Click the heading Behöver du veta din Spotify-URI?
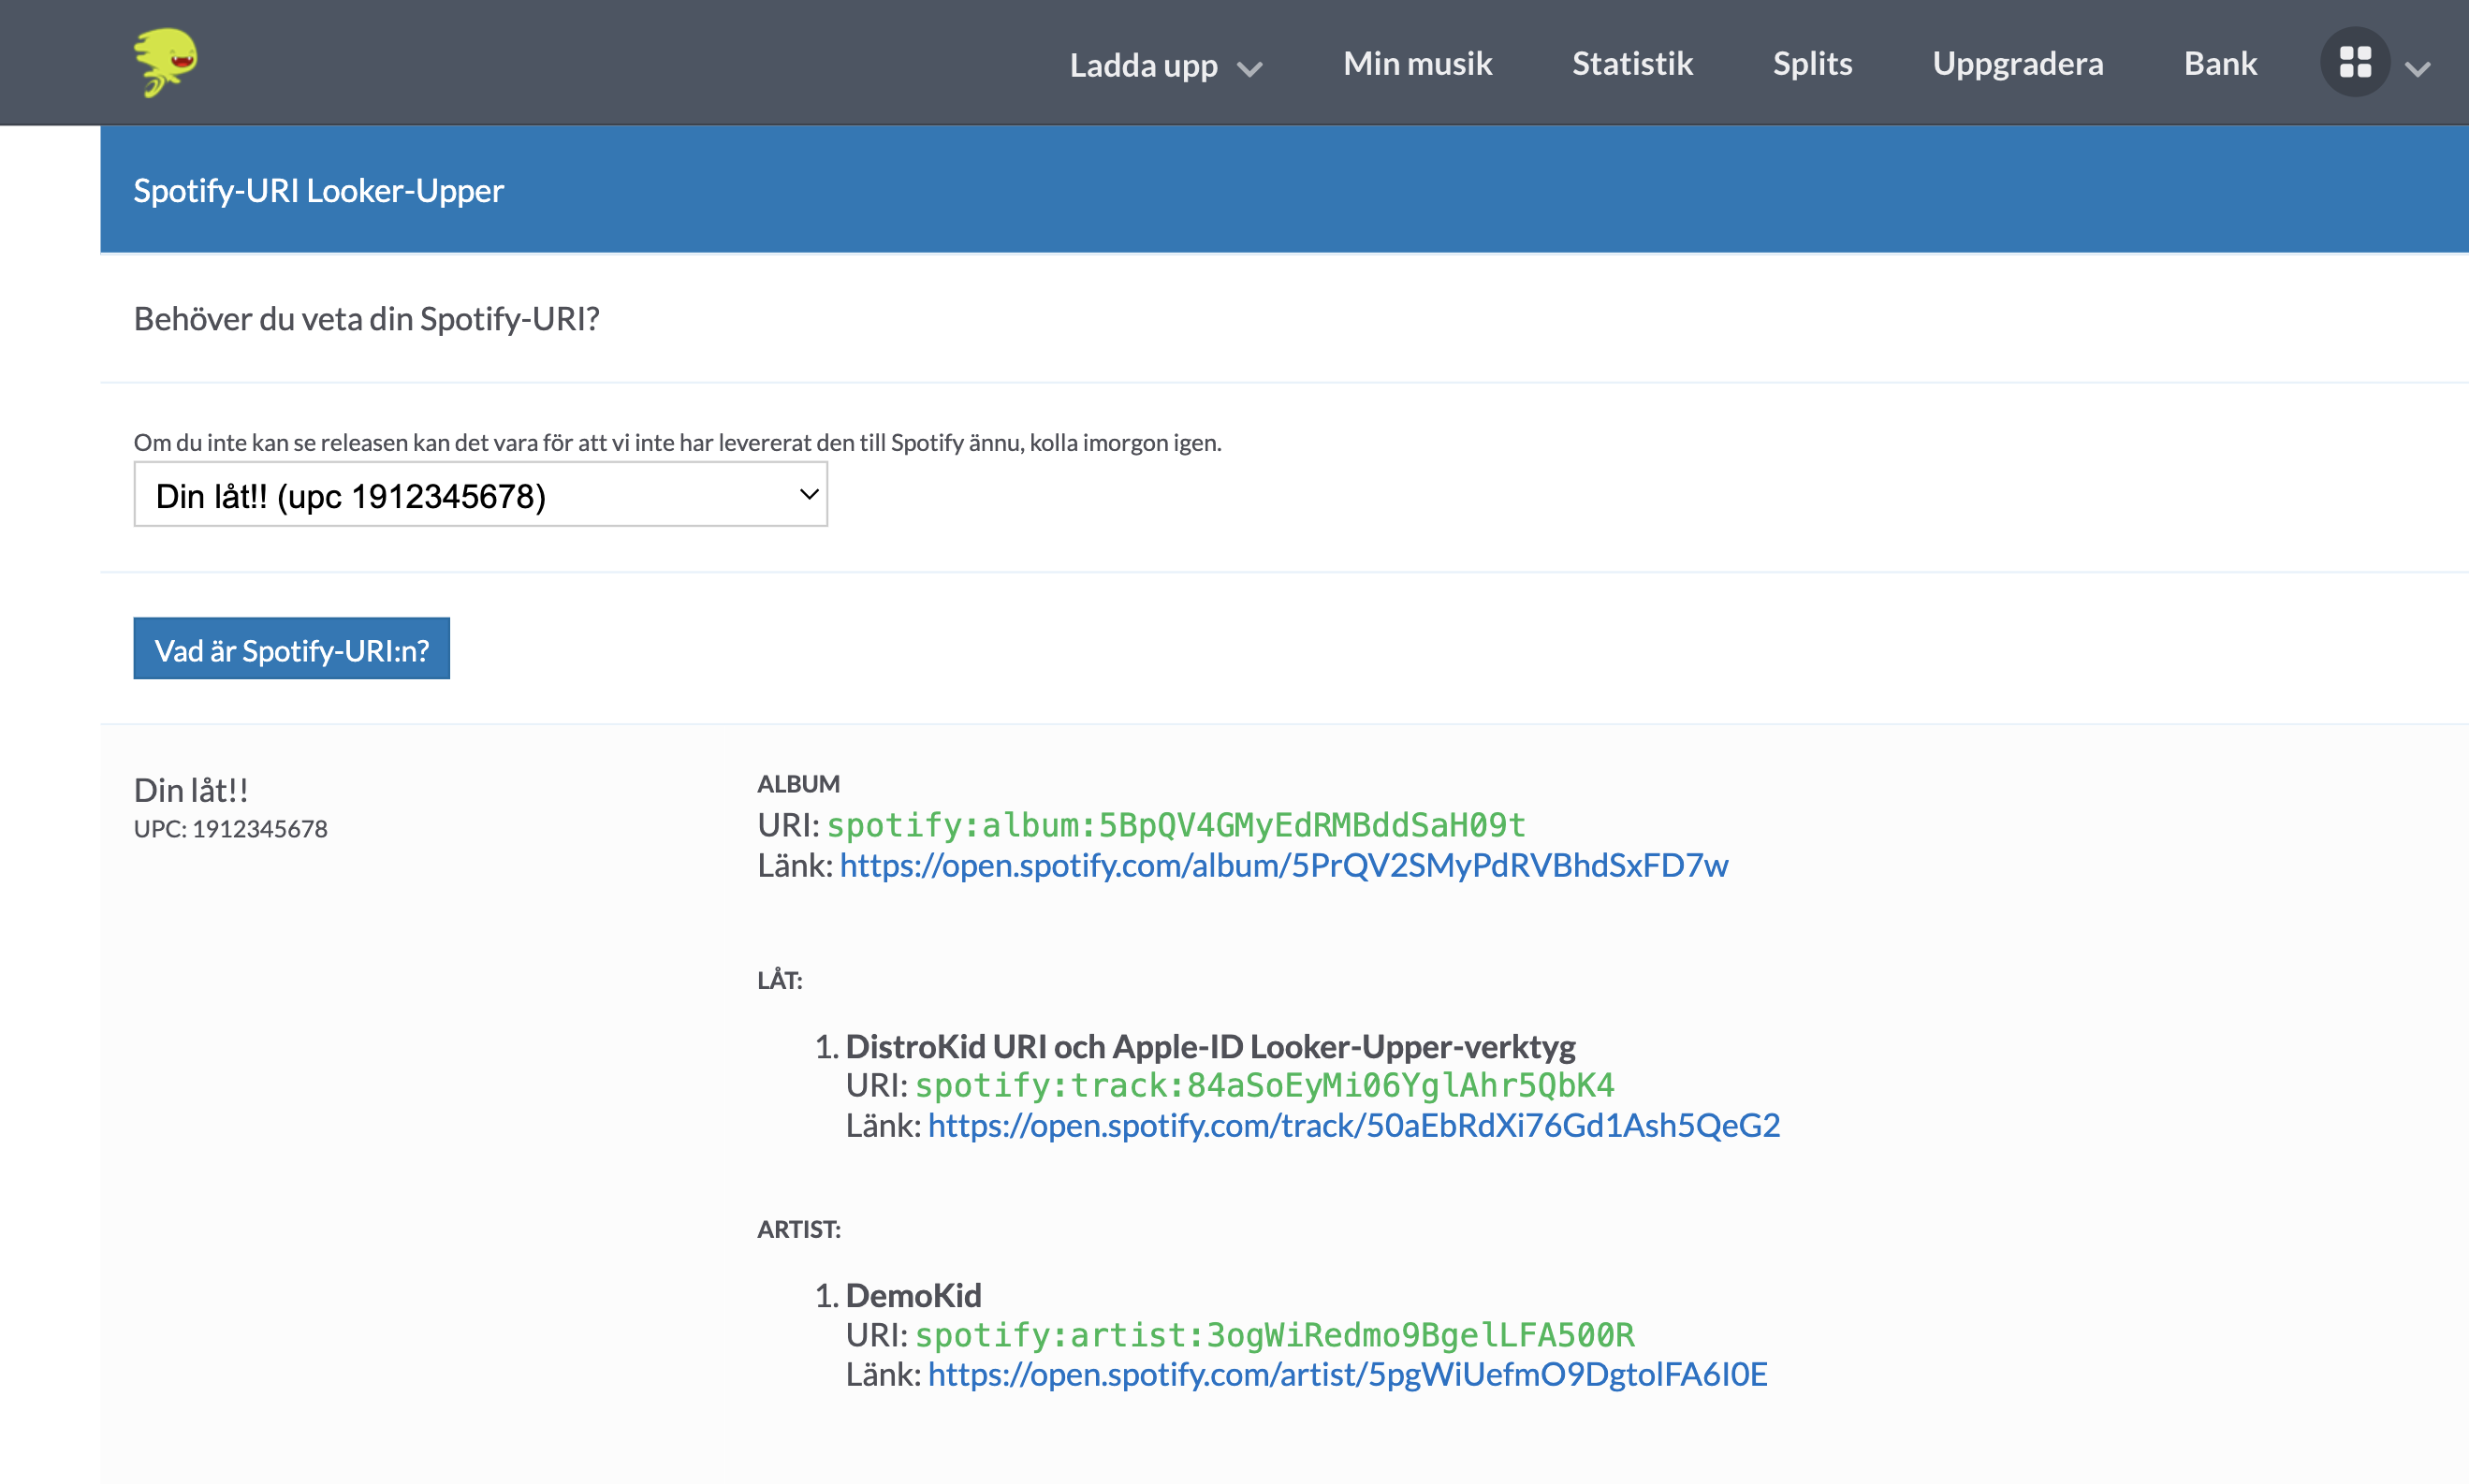 (366, 318)
